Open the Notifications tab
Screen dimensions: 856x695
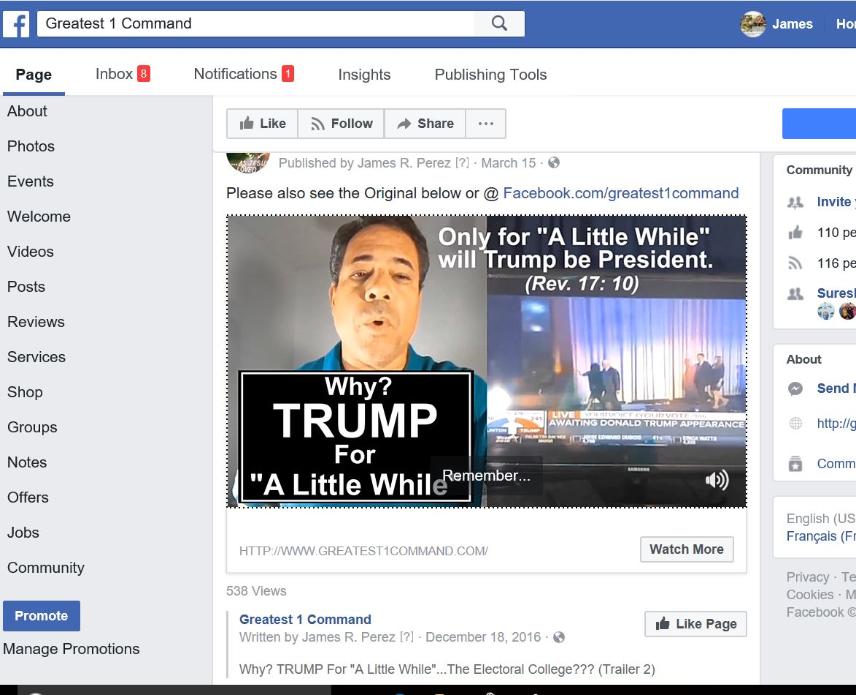coord(243,74)
